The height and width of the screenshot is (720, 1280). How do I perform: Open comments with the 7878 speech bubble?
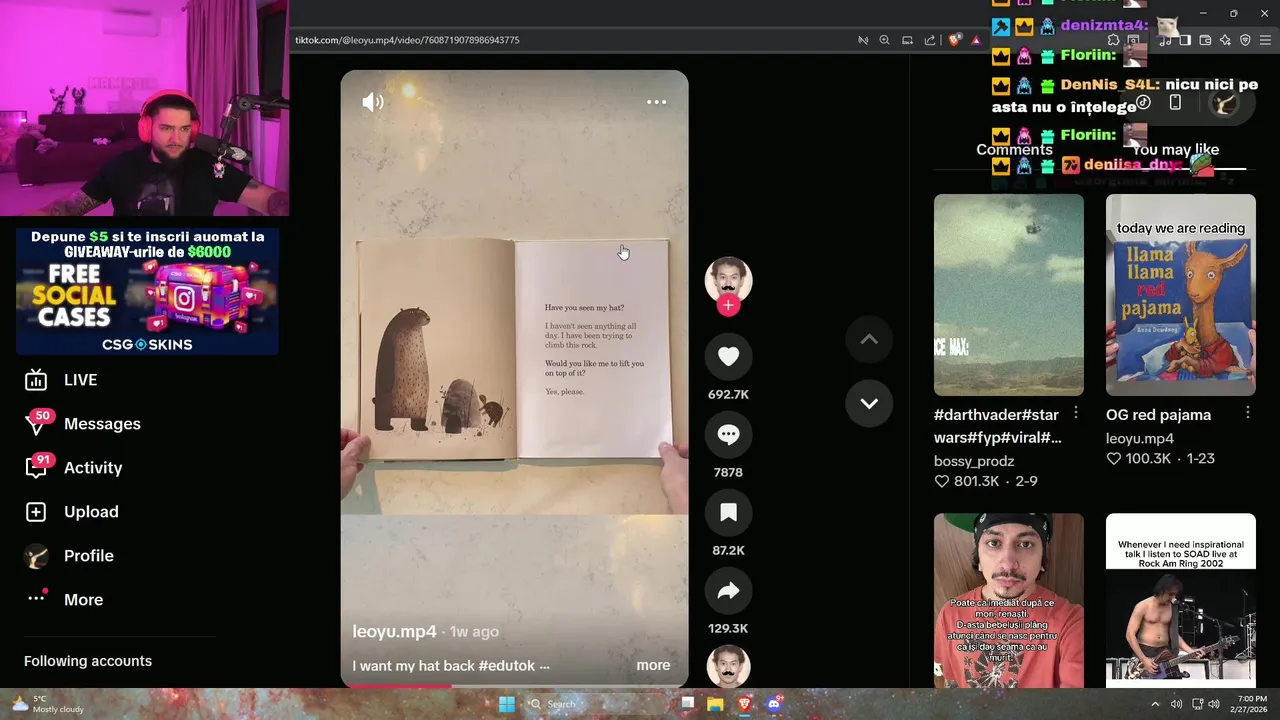[x=728, y=435]
